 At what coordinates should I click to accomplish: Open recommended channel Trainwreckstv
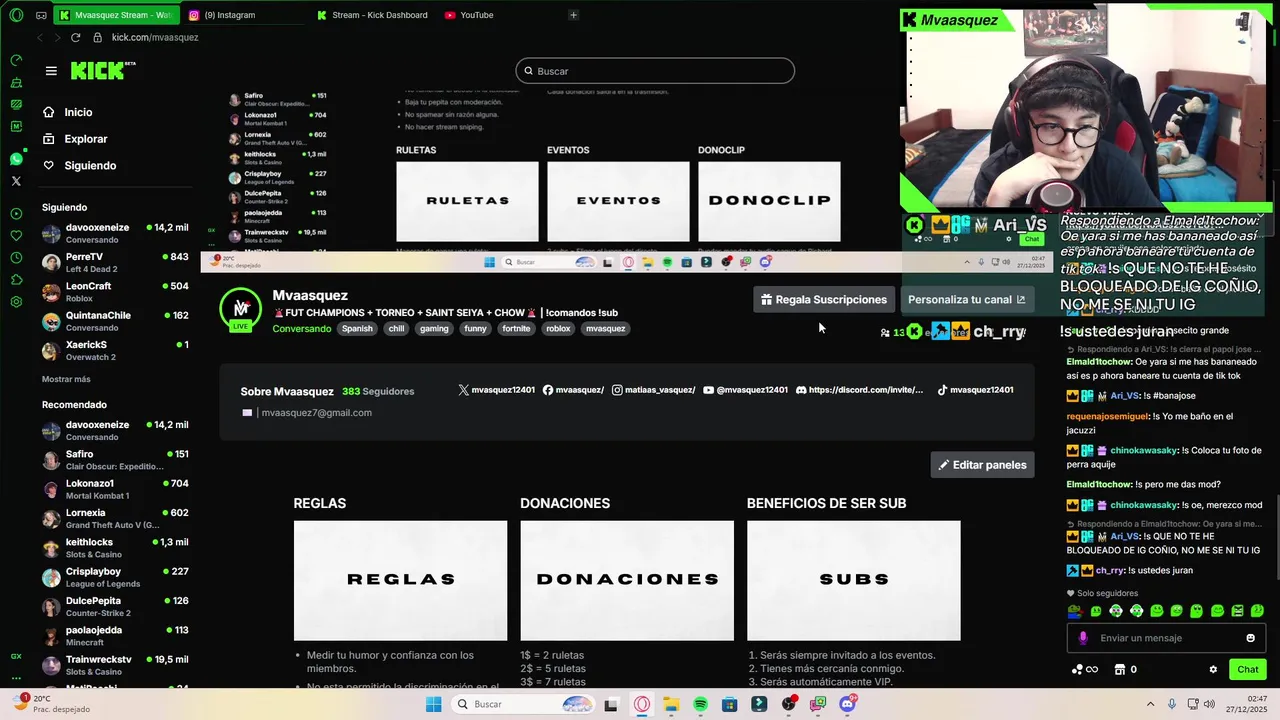point(115,665)
